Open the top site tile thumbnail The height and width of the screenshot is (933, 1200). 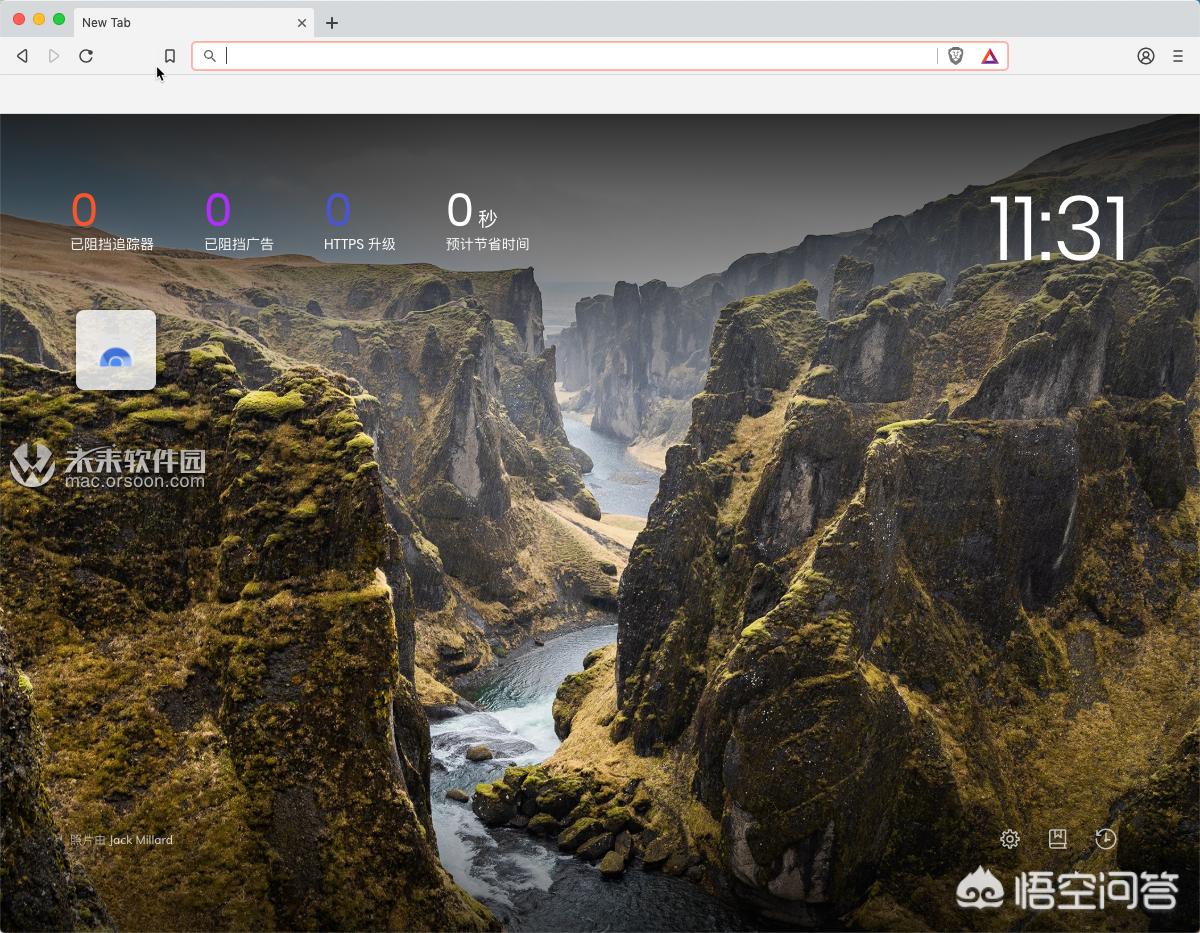coord(116,350)
